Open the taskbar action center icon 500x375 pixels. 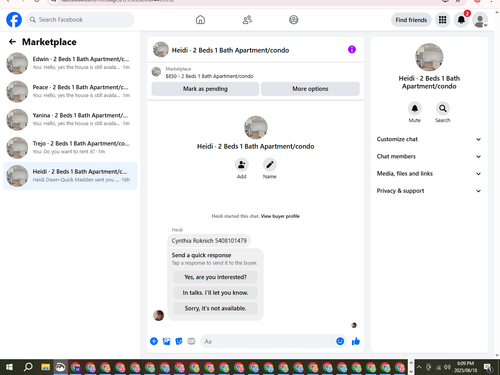click(488, 367)
